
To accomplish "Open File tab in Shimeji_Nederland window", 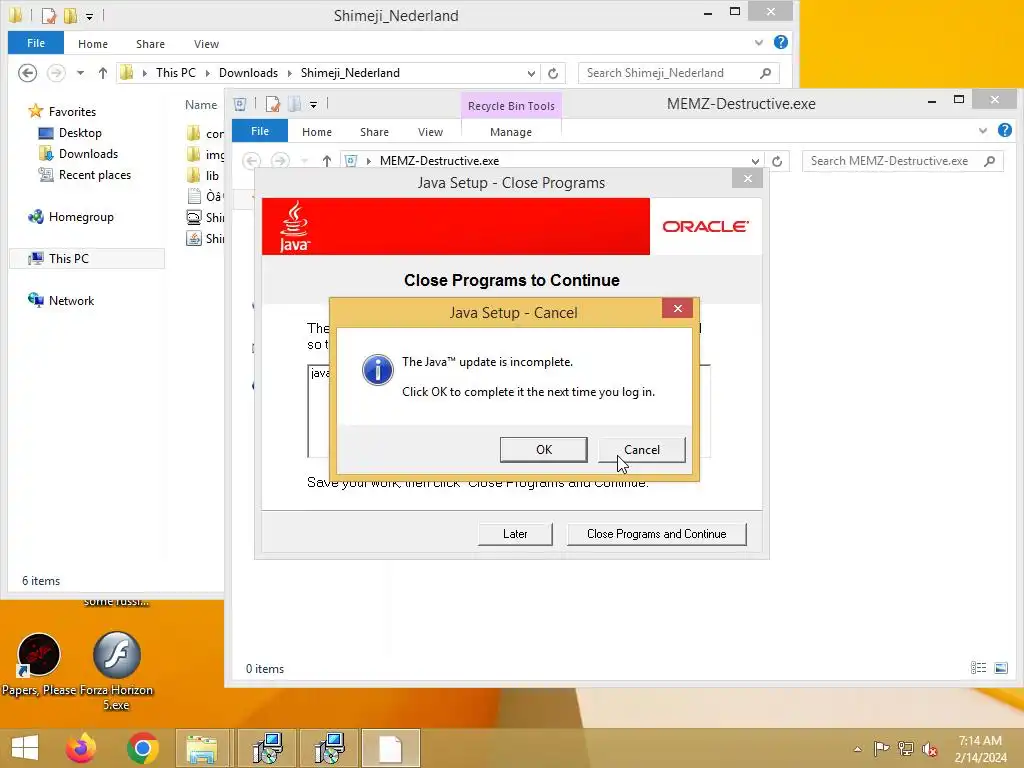I will [36, 43].
